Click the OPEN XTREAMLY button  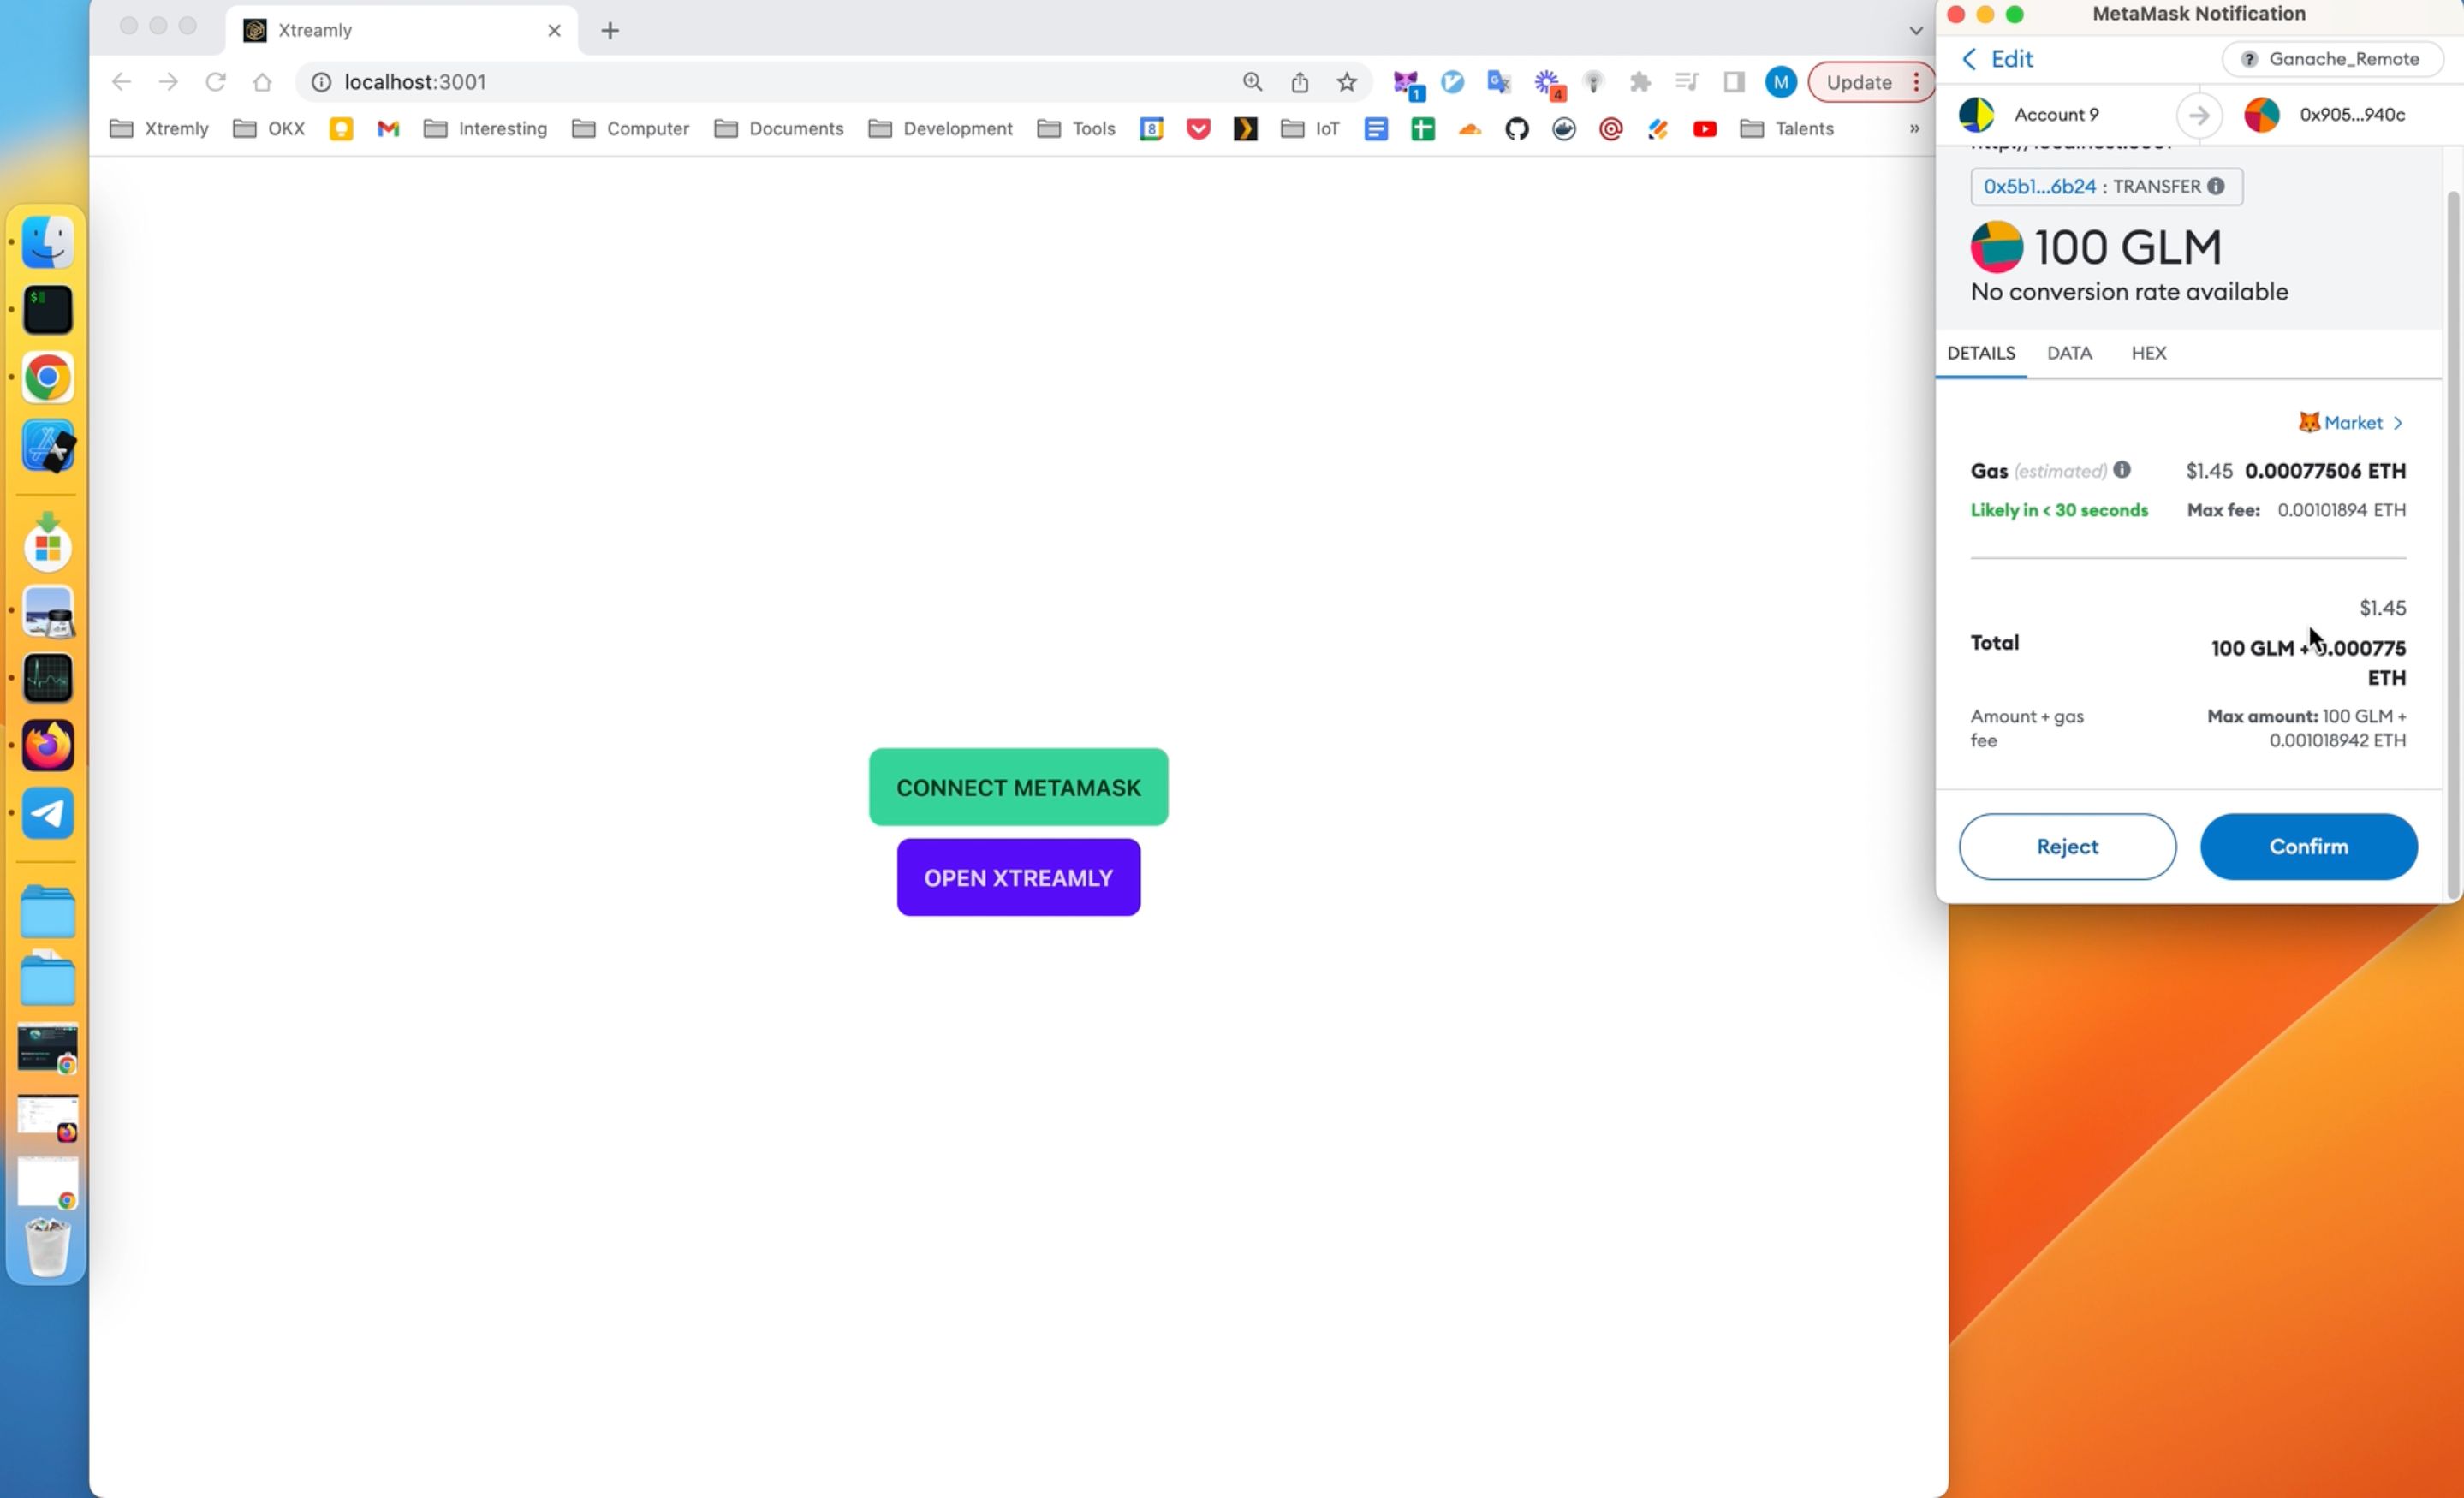(x=1018, y=877)
